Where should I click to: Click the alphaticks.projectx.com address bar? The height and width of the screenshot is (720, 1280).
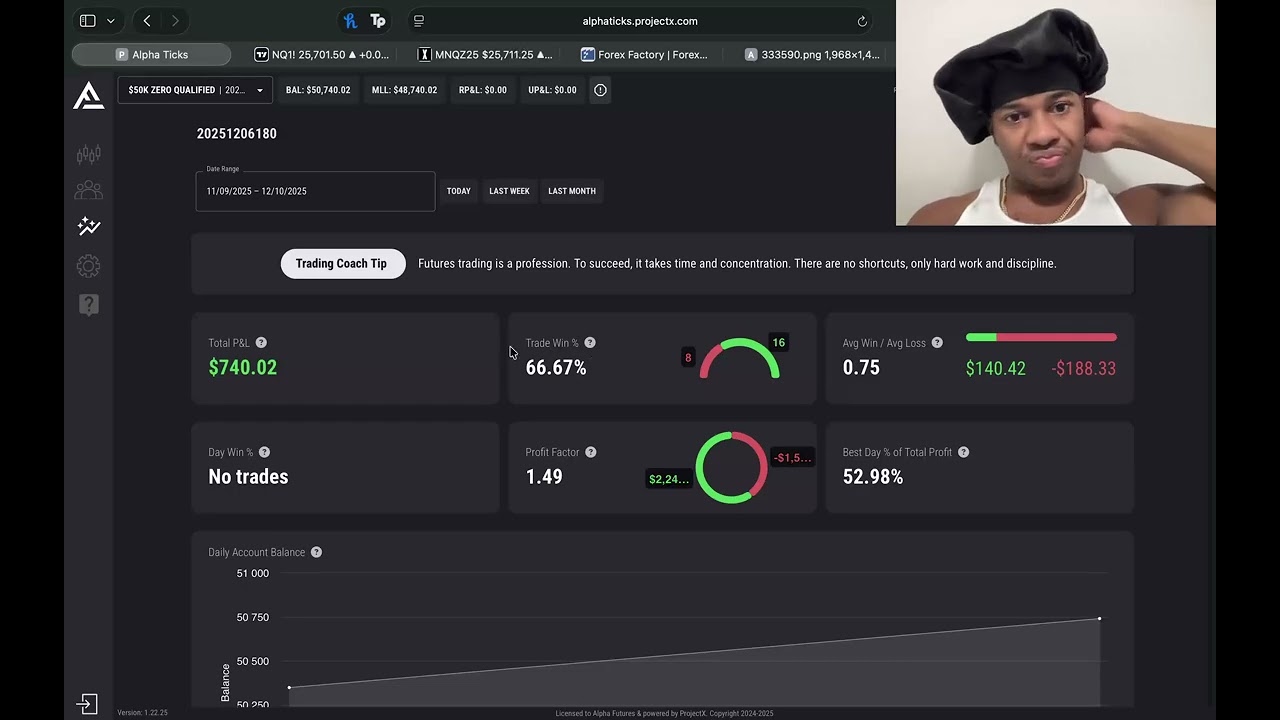pyautogui.click(x=640, y=21)
